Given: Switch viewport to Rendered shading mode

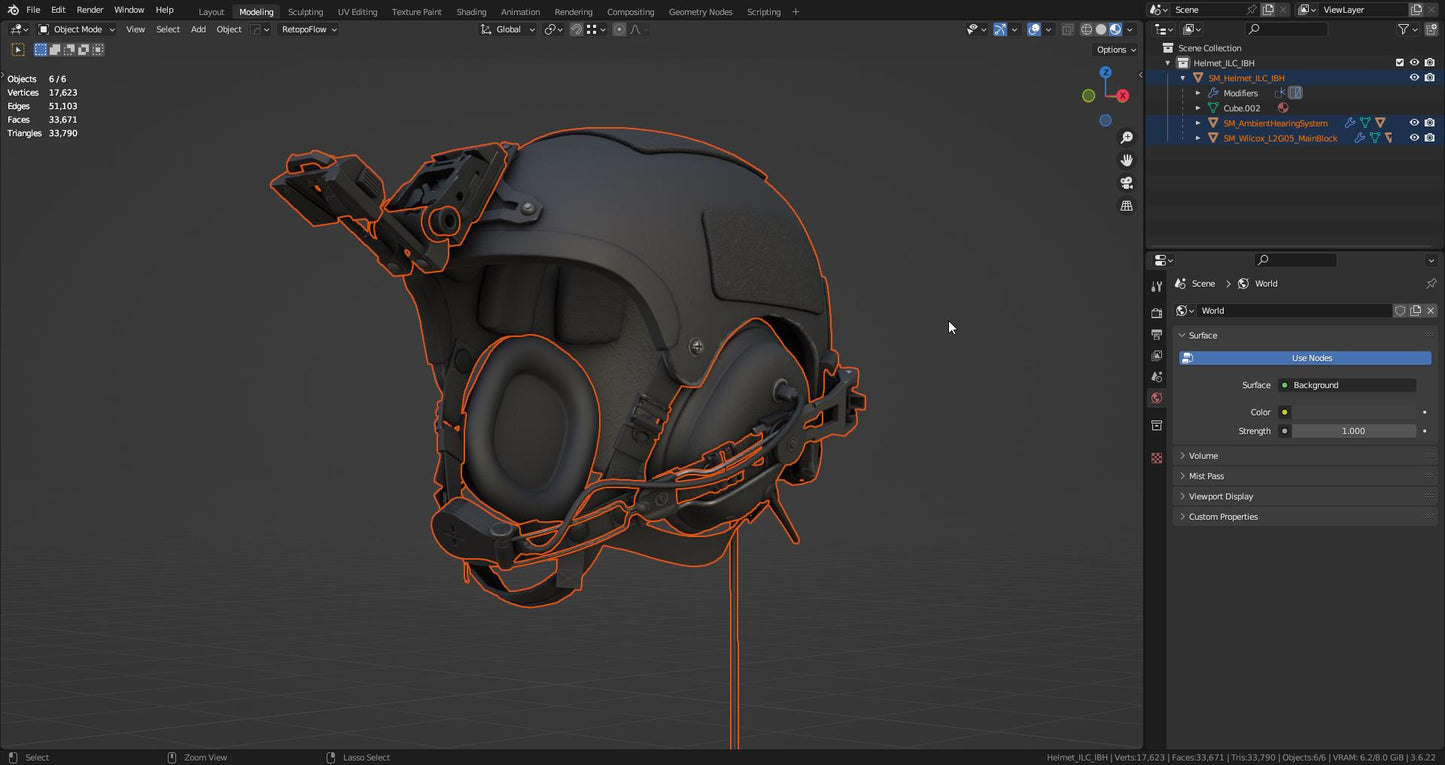Looking at the screenshot, I should click(1115, 29).
